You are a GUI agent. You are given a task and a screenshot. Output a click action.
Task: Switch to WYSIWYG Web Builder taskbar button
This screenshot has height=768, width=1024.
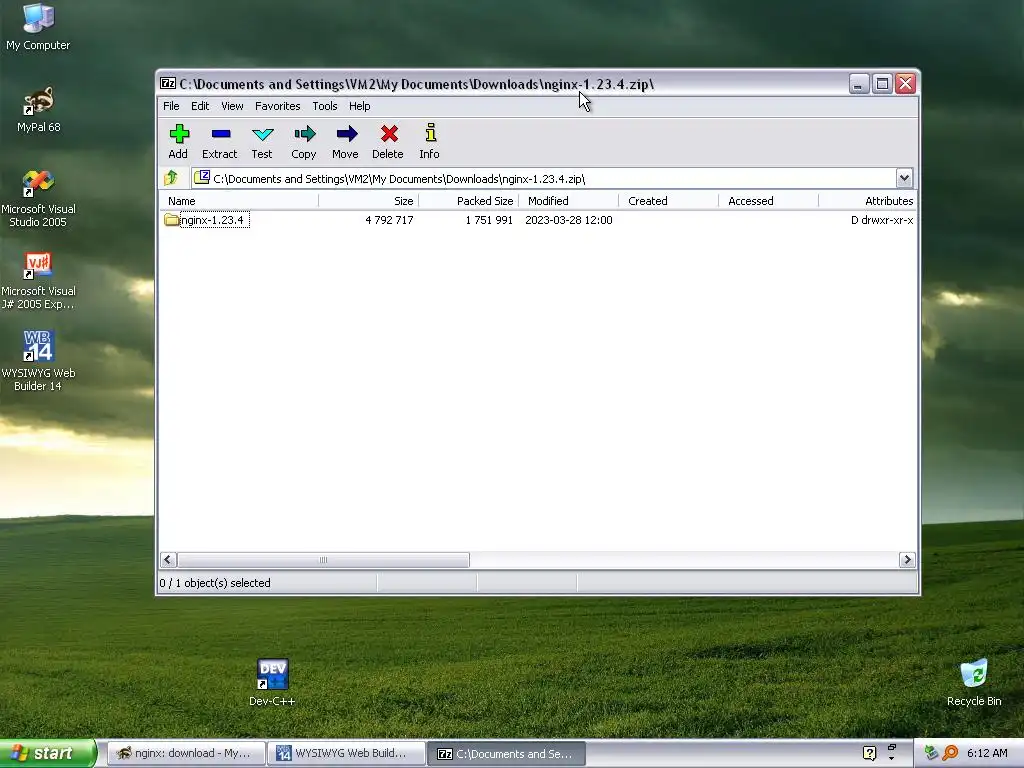coord(346,753)
